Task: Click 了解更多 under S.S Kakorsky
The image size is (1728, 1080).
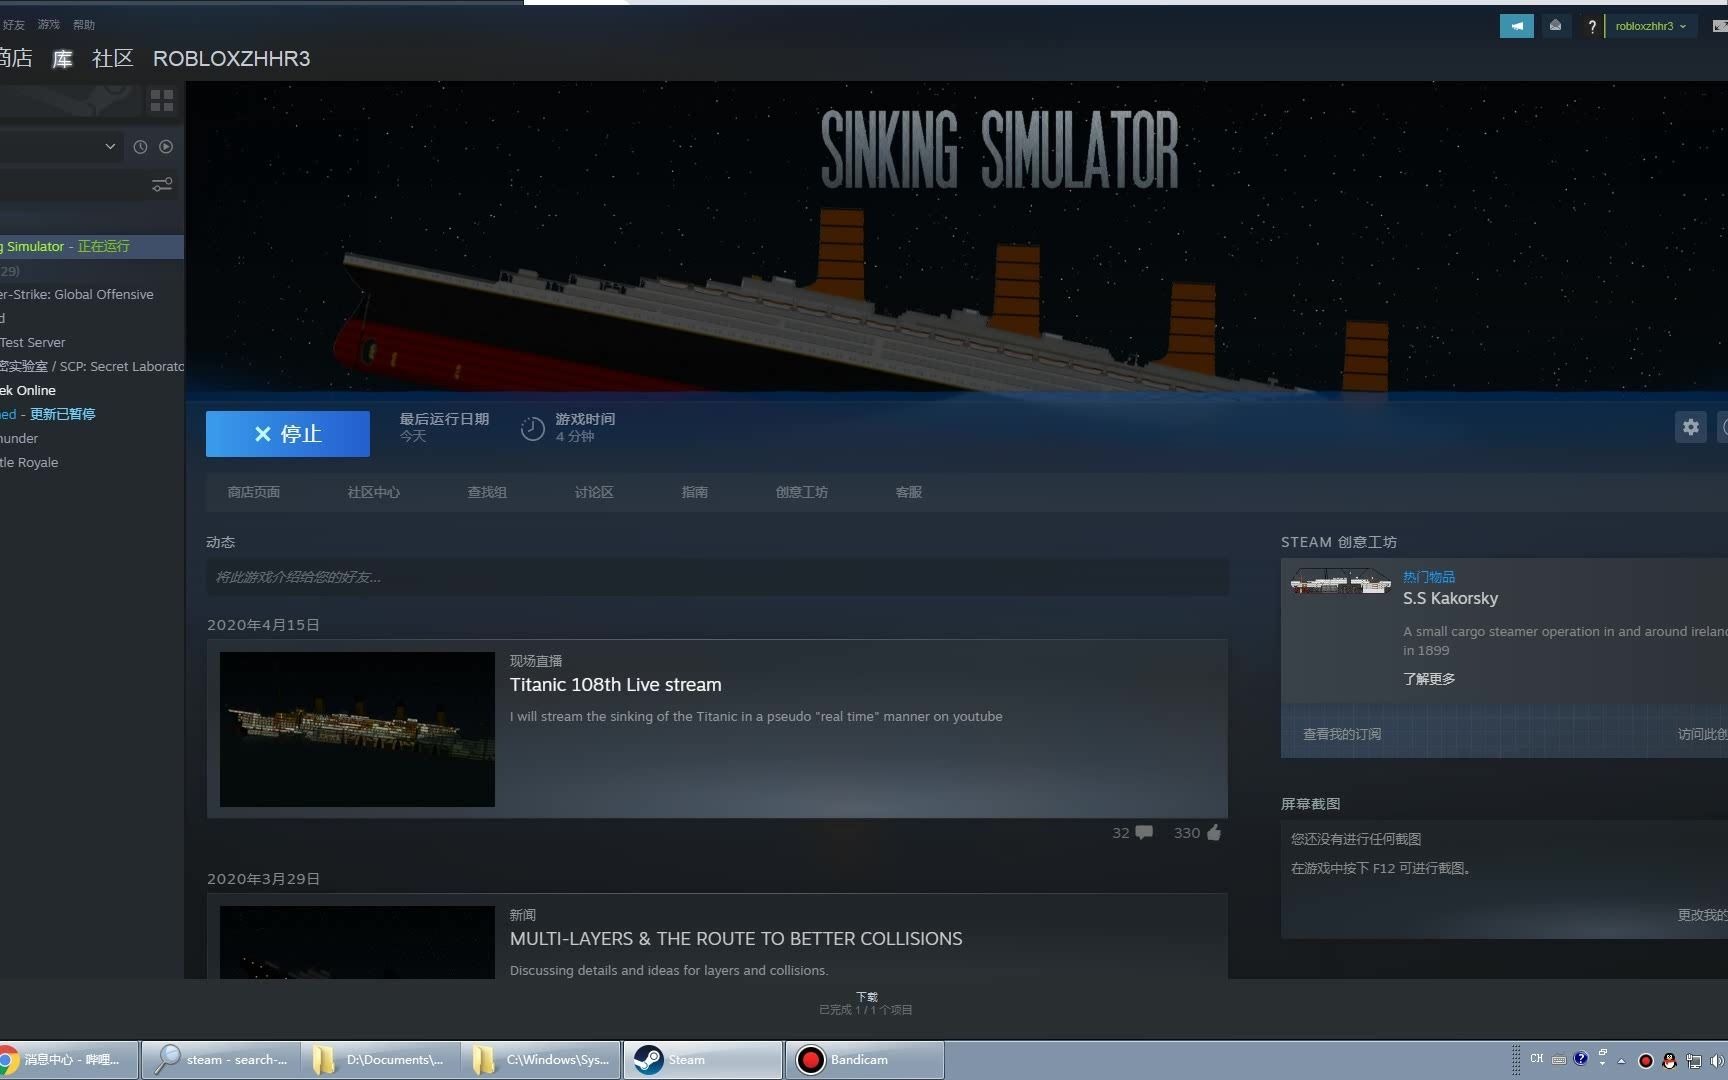Action: (1429, 679)
